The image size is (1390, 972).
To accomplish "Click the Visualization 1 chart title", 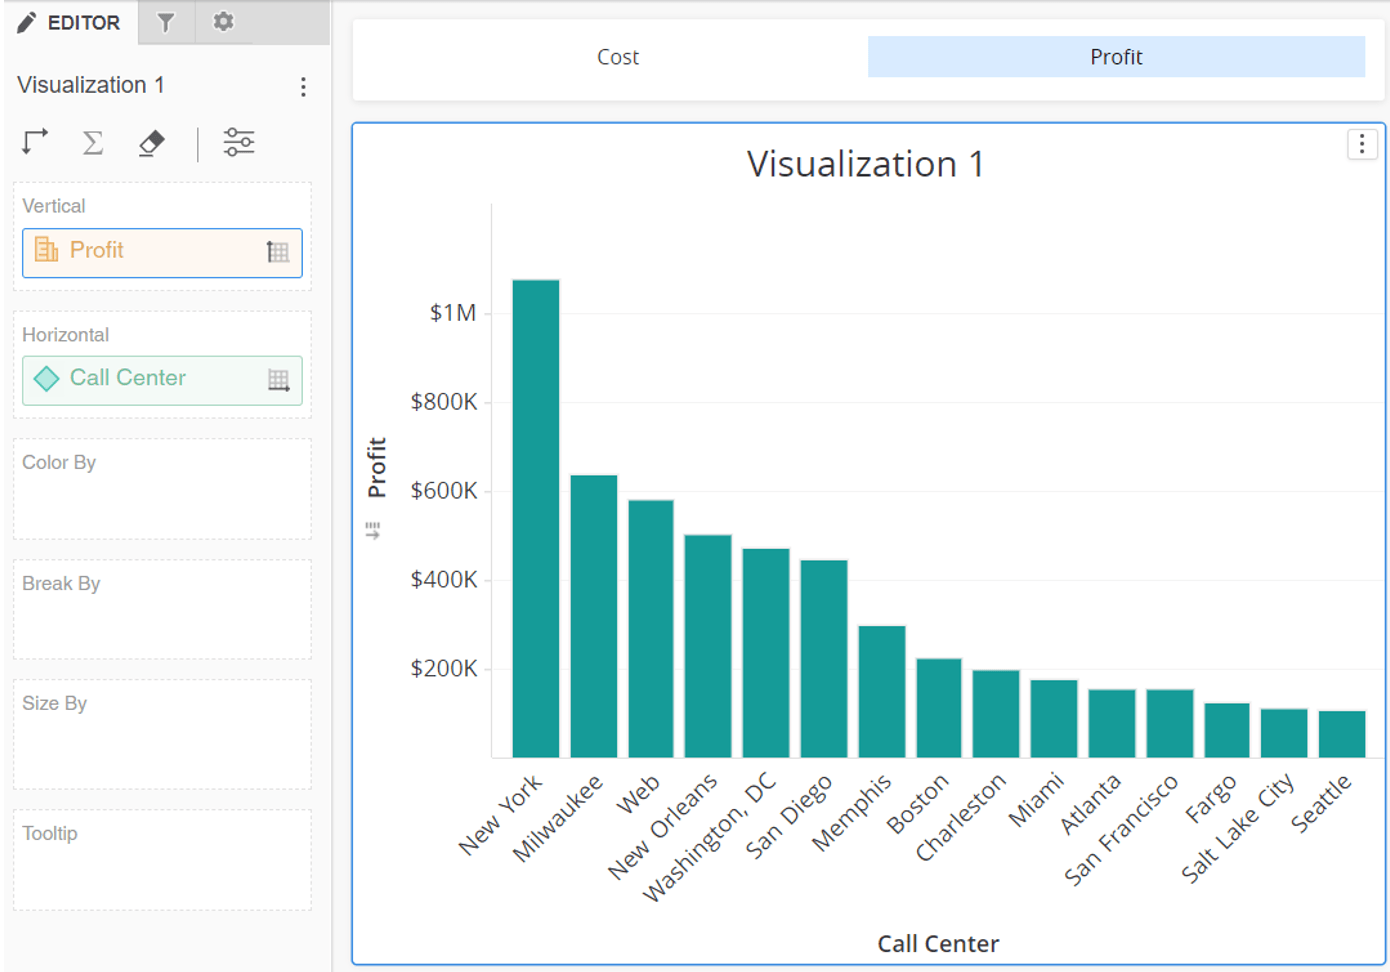I will click(x=866, y=164).
